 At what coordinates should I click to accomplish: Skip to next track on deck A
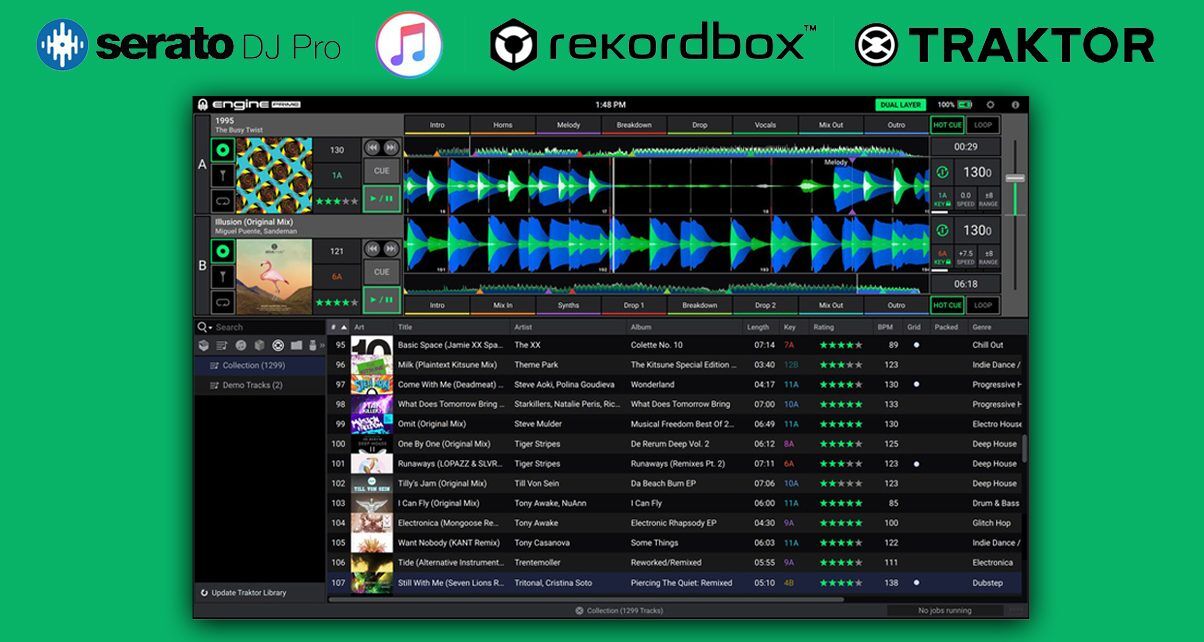coord(391,147)
